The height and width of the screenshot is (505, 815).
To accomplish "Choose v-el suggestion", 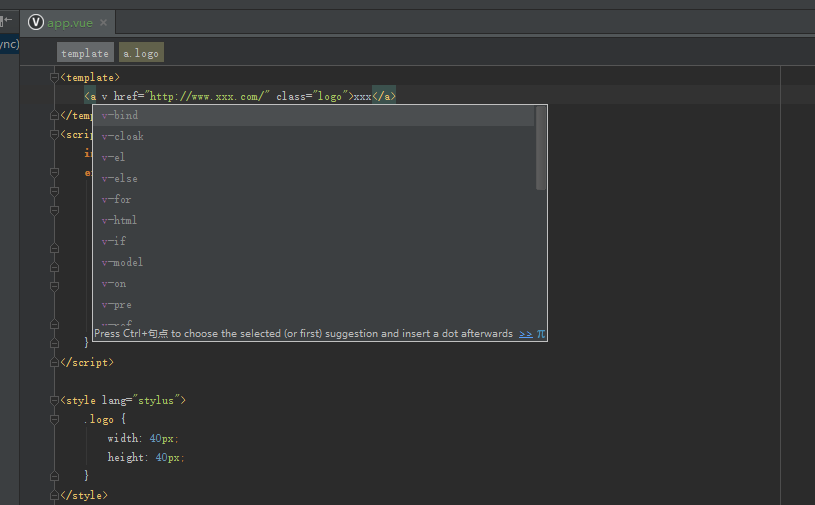I will coord(314,157).
